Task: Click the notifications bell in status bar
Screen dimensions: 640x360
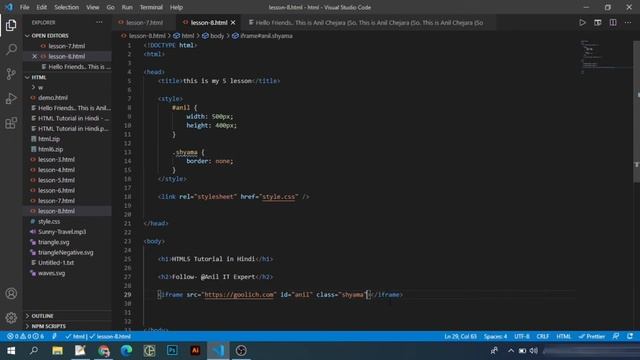Action: (x=630, y=336)
